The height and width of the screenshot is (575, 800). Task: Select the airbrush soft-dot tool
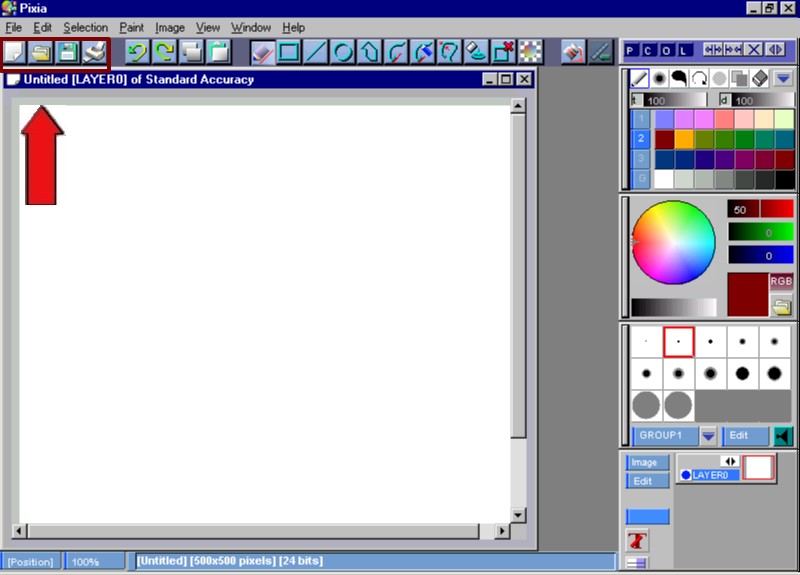(660, 78)
